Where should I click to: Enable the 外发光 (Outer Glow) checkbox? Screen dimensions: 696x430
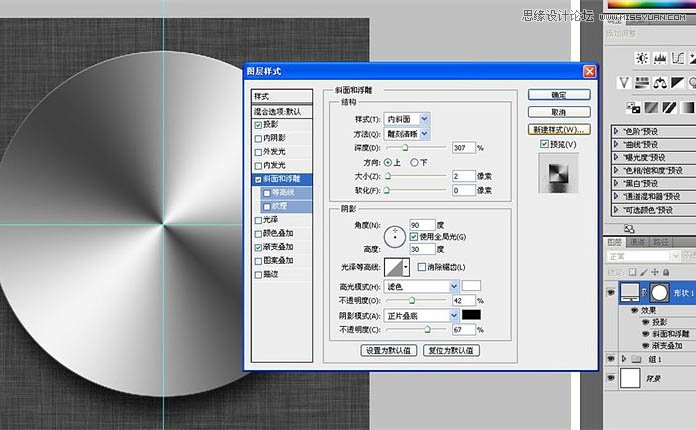[258, 152]
